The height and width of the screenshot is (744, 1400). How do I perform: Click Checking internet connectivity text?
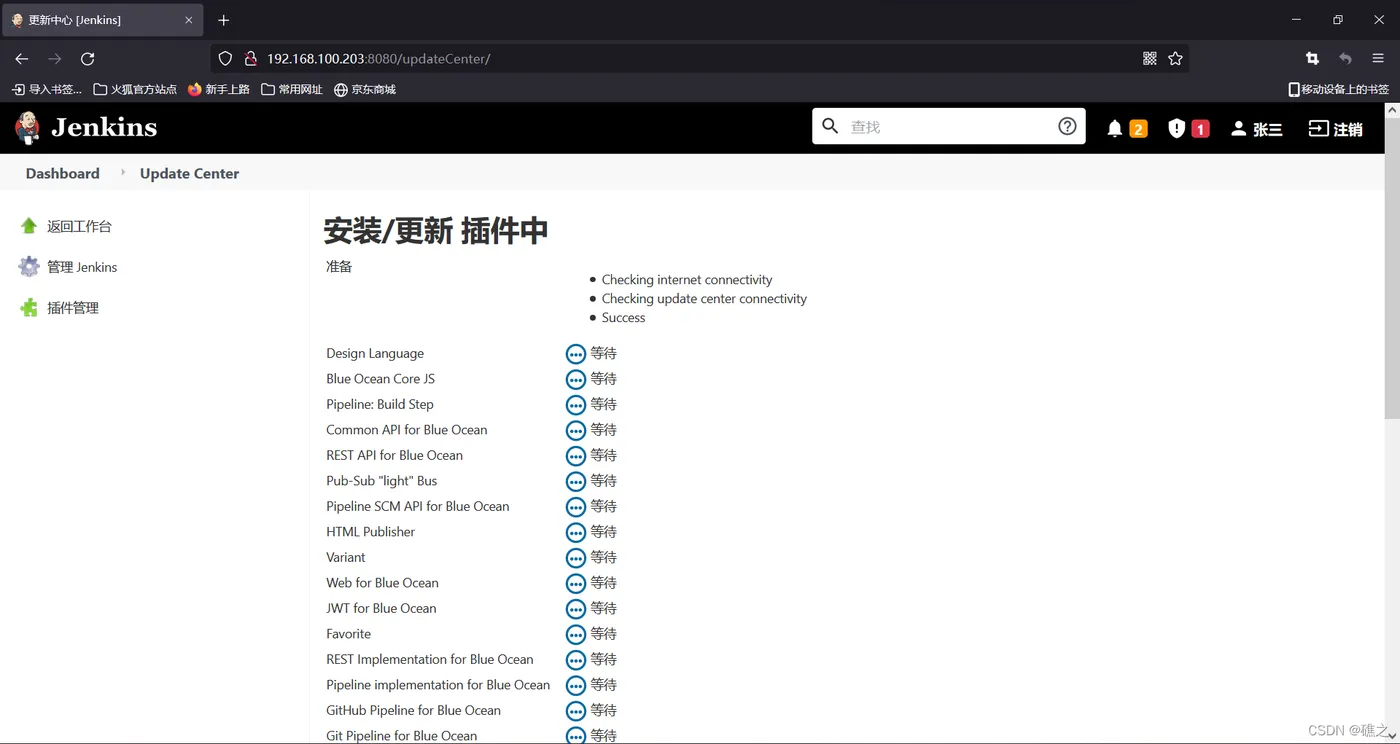pyautogui.click(x=687, y=280)
